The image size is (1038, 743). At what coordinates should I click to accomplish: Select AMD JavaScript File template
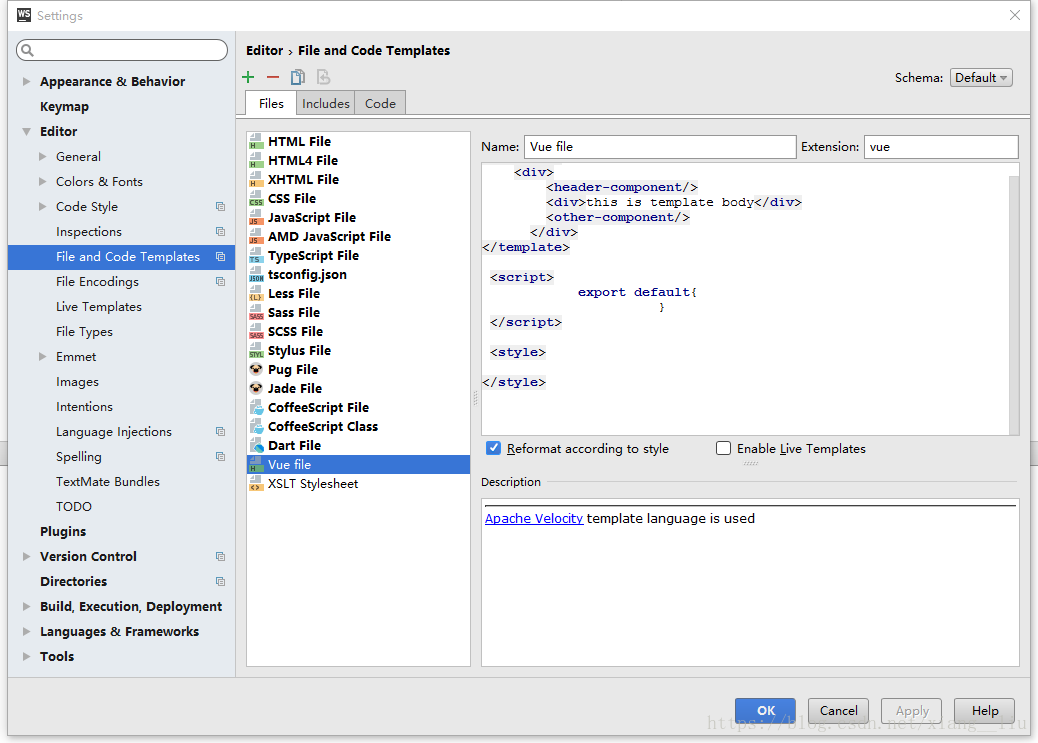click(358, 236)
